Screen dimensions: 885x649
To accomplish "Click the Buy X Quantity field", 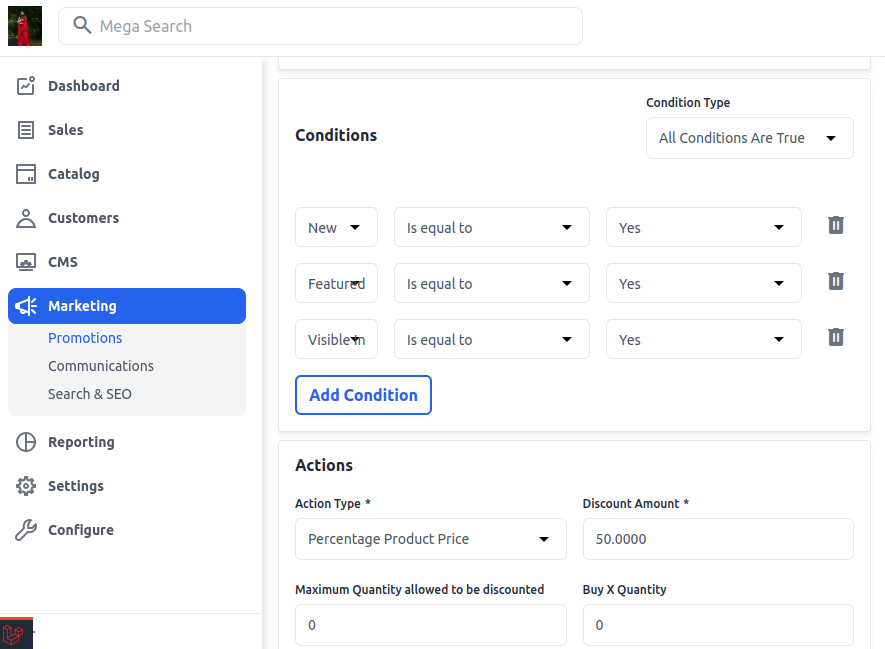I will pos(718,625).
